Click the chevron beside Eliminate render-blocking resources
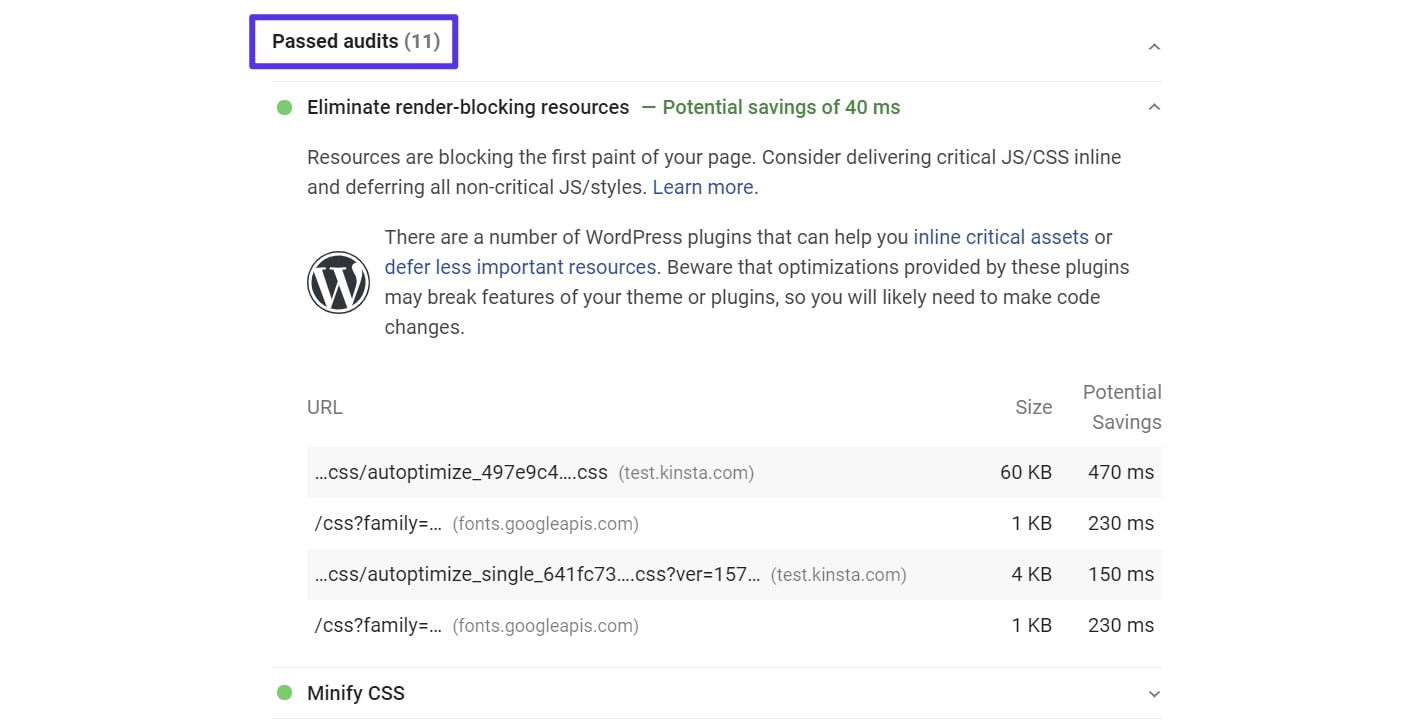Image resolution: width=1414 pixels, height=726 pixels. pyautogui.click(x=1154, y=106)
